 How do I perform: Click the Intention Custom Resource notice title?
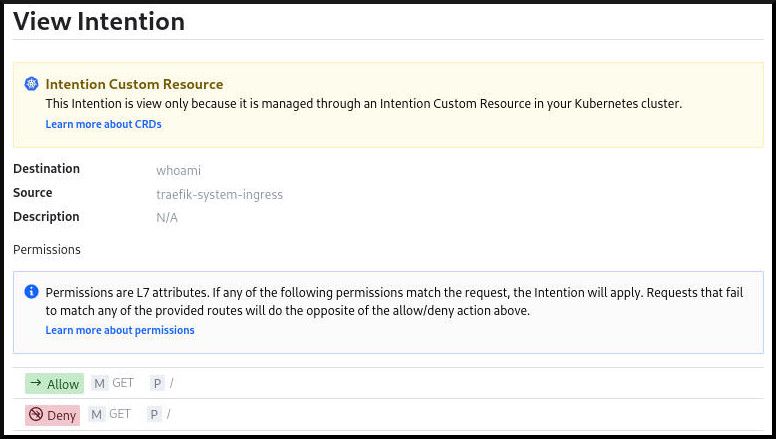(x=134, y=85)
